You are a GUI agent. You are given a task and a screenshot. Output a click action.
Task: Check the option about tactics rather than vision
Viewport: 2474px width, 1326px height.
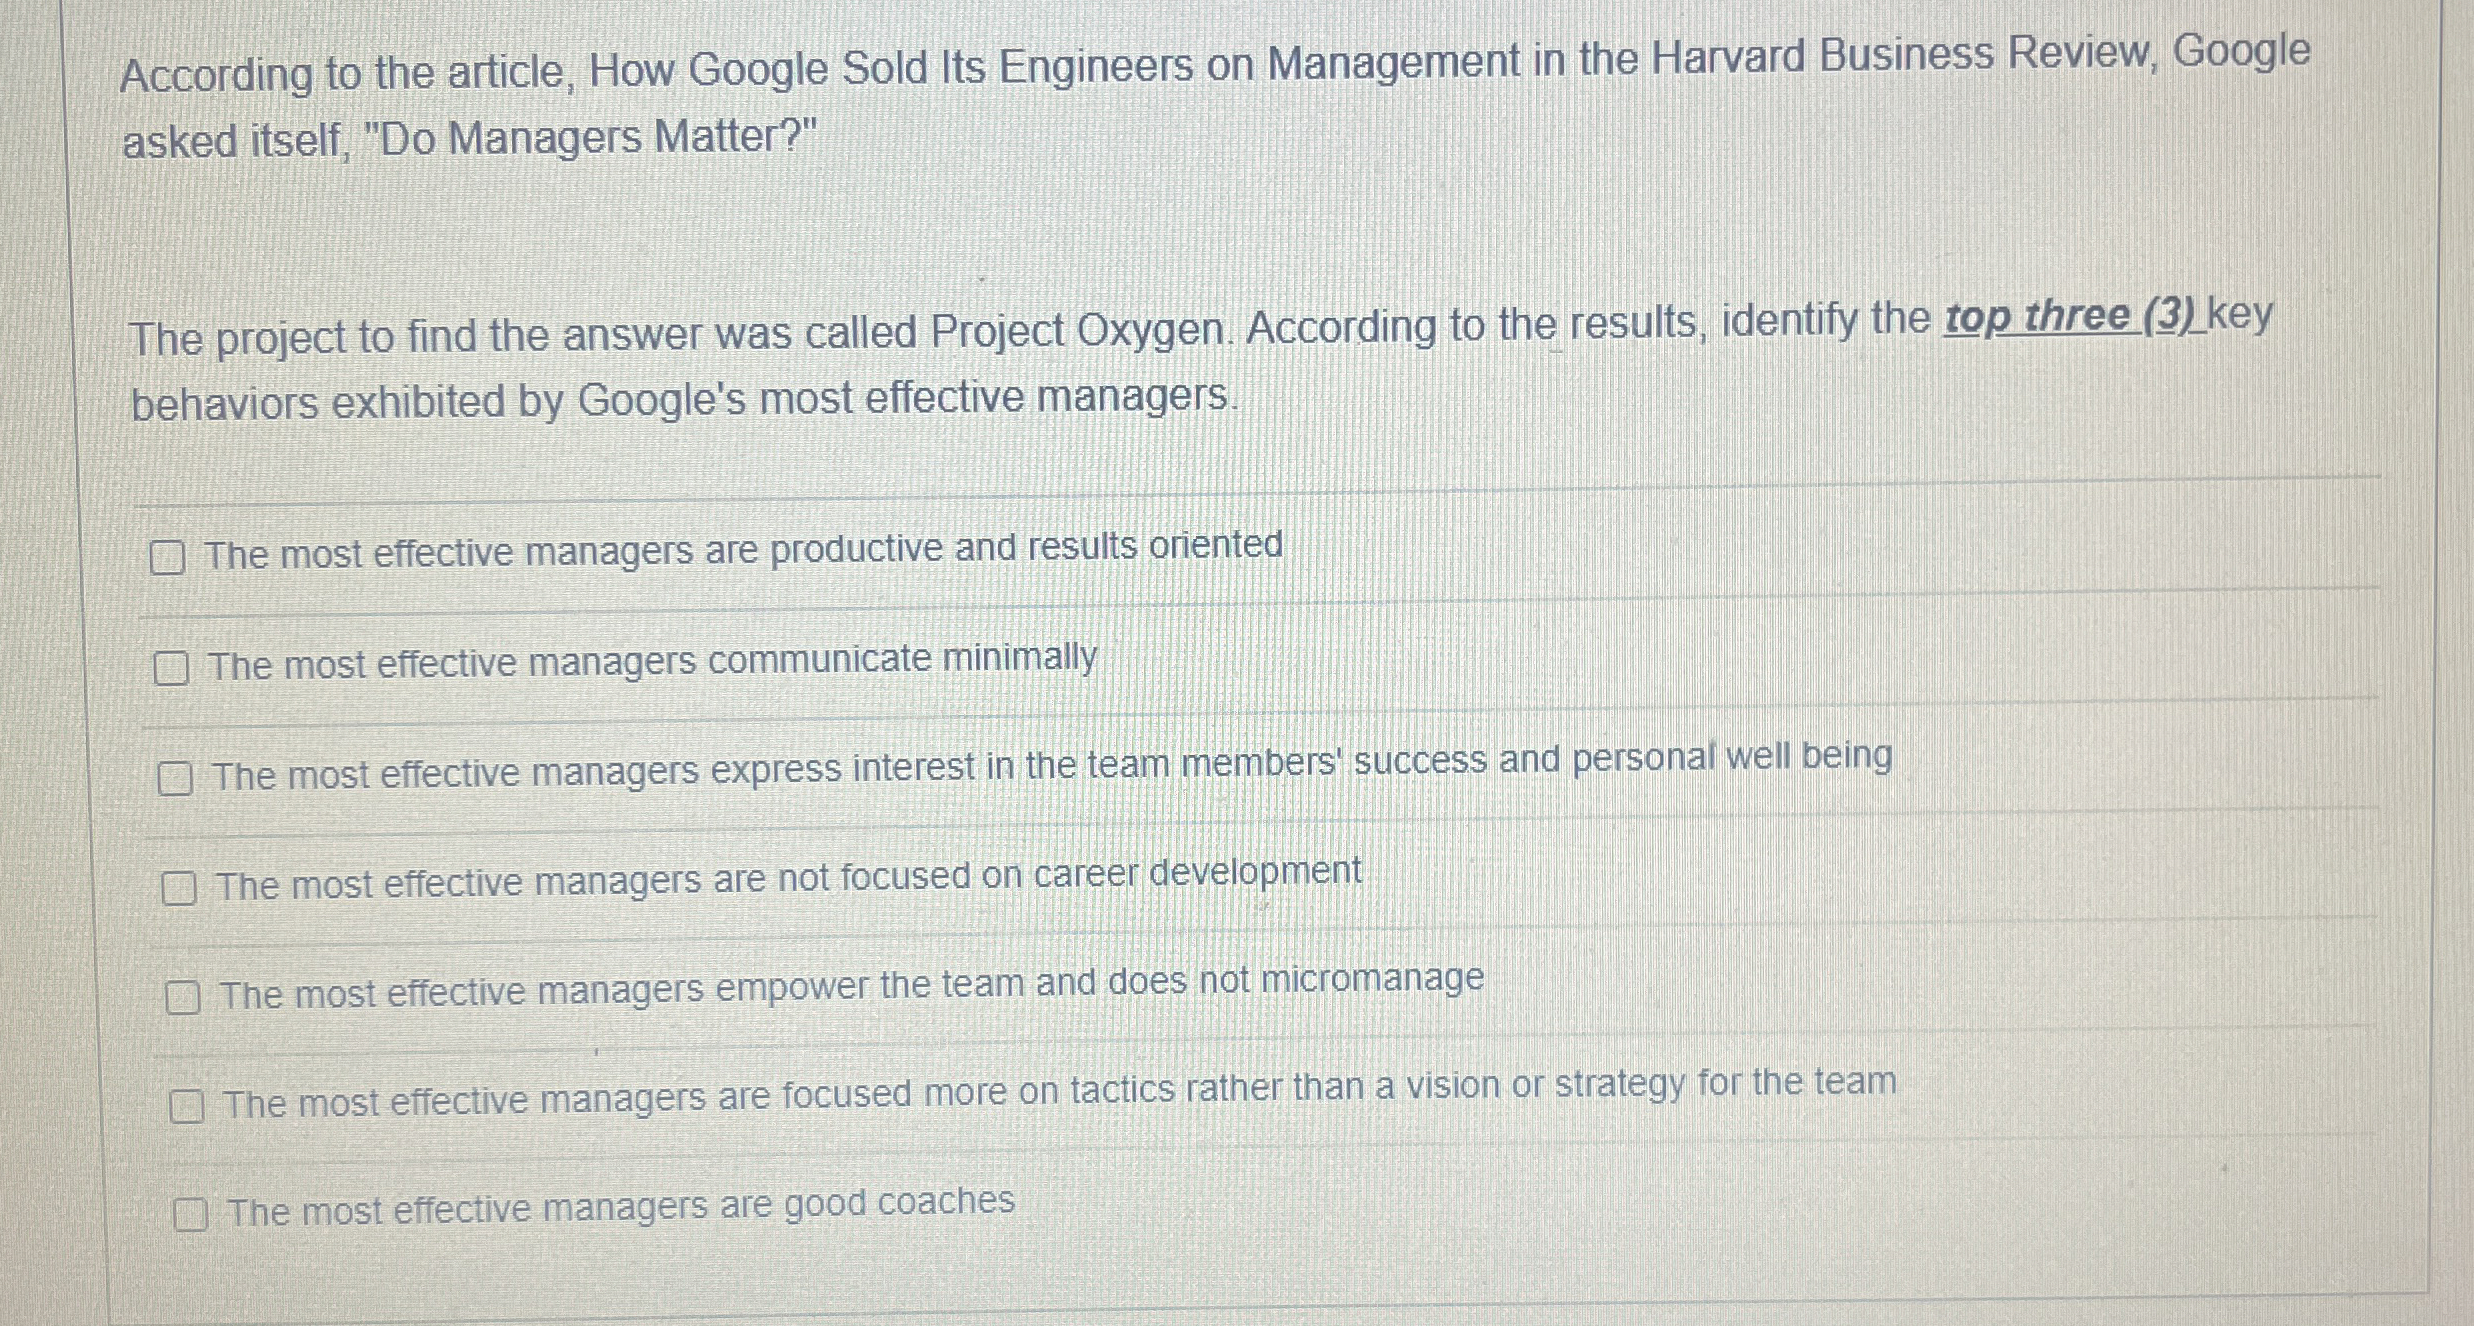189,1107
